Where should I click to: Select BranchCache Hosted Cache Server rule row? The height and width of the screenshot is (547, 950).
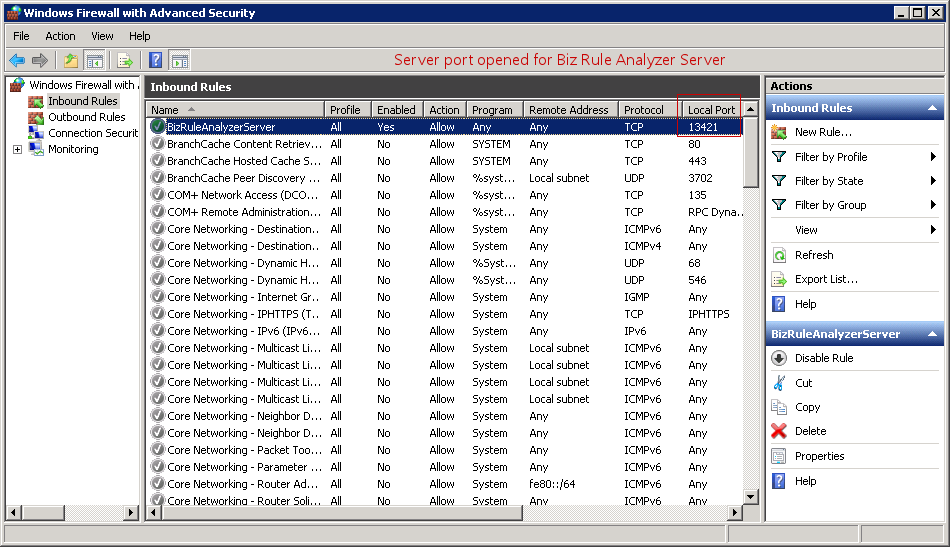point(445,161)
